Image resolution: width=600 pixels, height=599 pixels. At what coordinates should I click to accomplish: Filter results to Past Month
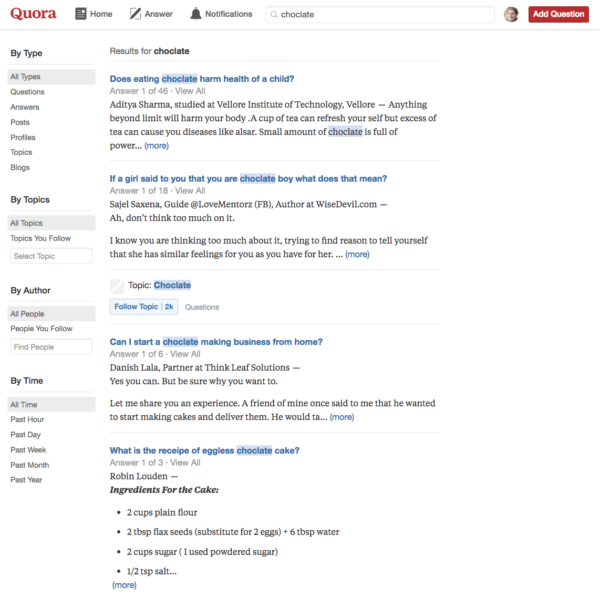(30, 465)
